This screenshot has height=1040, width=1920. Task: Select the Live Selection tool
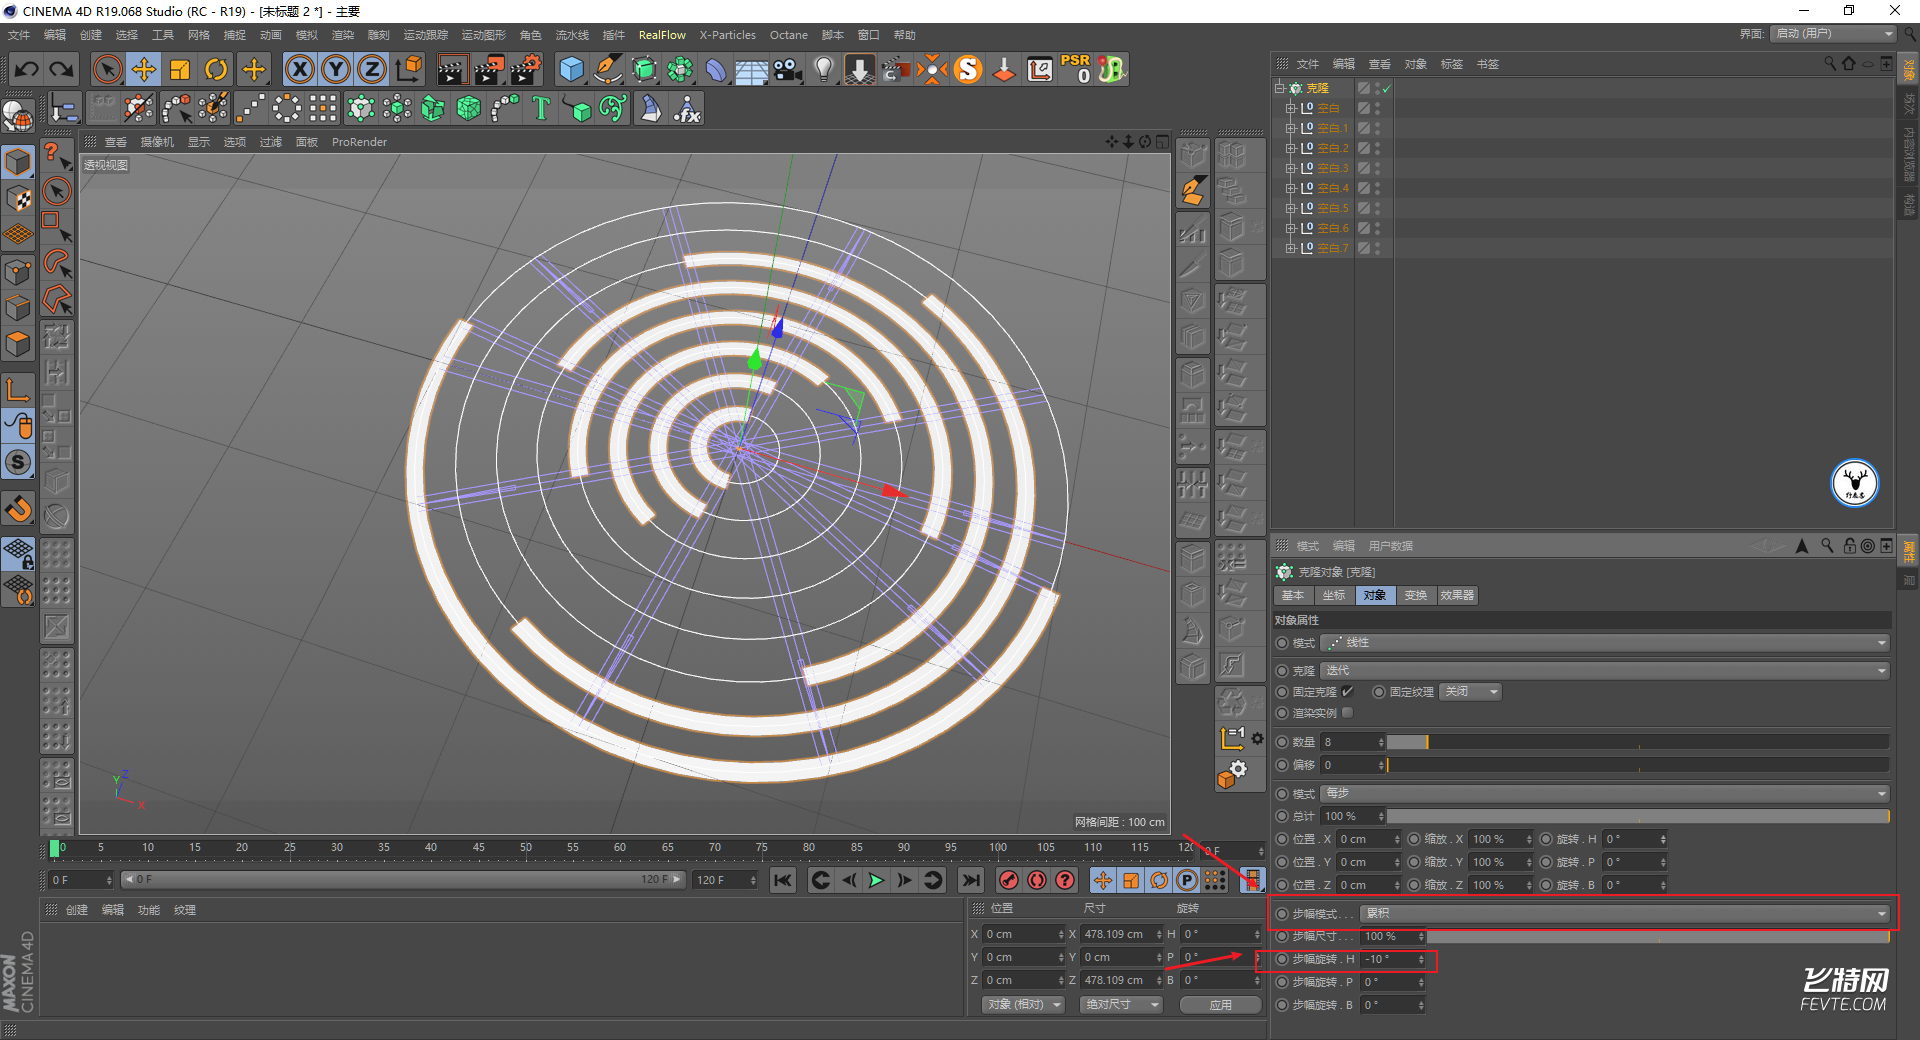[107, 69]
